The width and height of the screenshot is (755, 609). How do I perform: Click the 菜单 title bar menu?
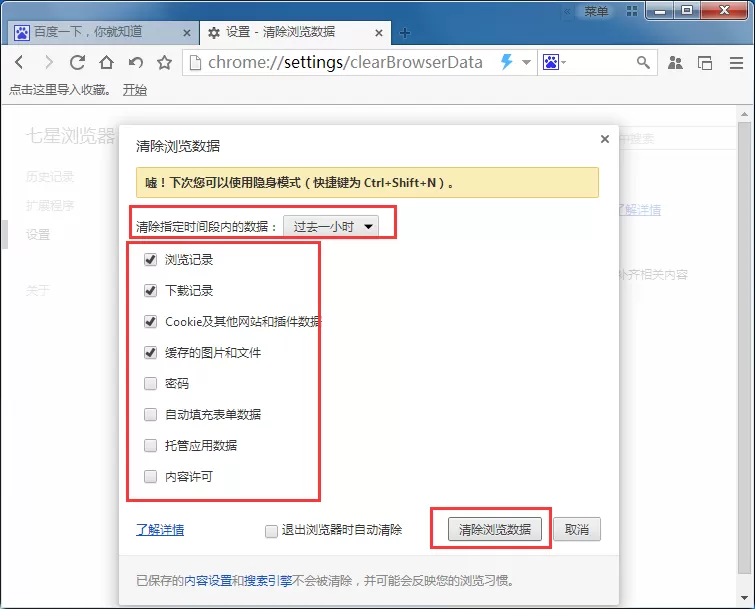pos(596,11)
